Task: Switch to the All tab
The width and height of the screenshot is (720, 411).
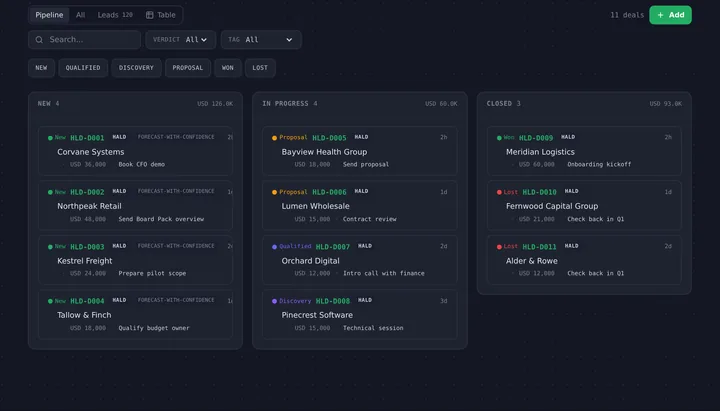Action: [x=80, y=15]
